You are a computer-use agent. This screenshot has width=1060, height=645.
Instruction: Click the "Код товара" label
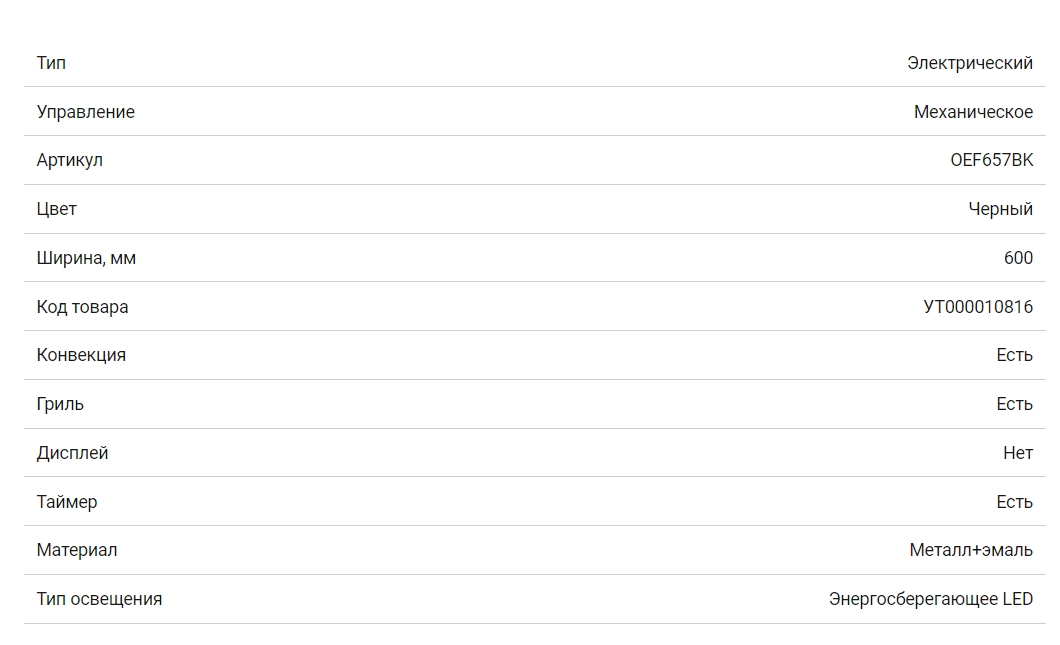coord(82,307)
